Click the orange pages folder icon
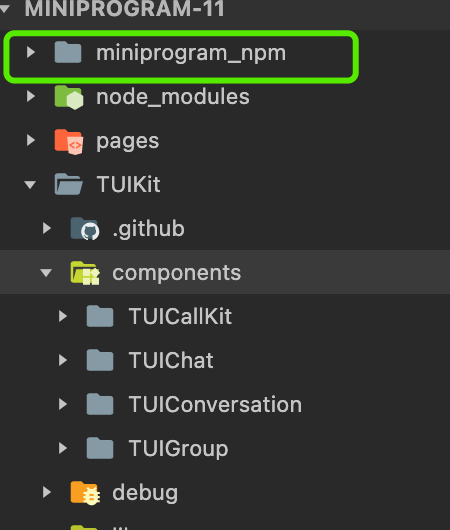 (69, 142)
